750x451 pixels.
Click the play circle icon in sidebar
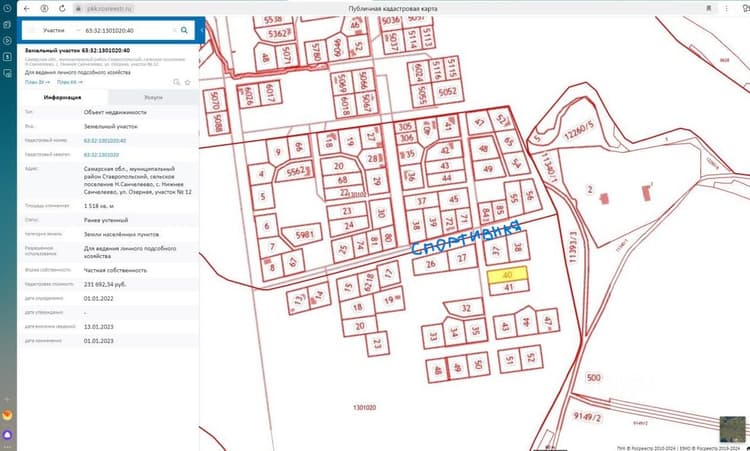pyautogui.click(x=7, y=41)
